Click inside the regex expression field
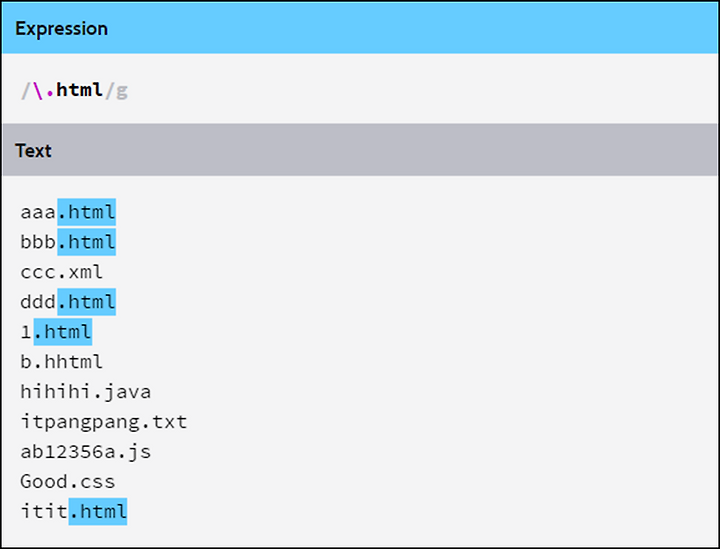This screenshot has width=720, height=549. pyautogui.click(x=360, y=89)
